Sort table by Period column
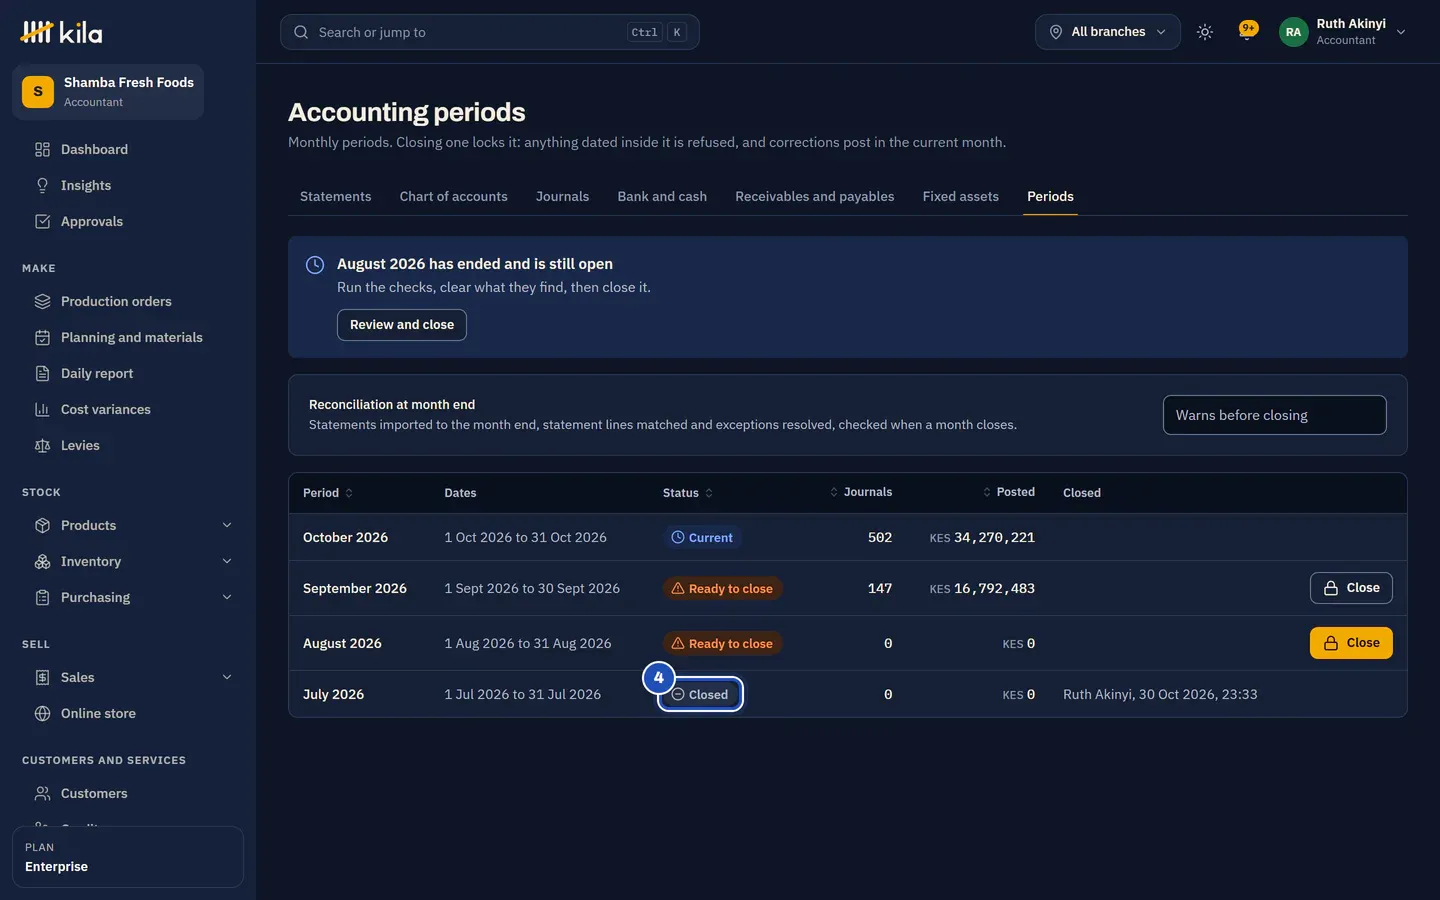Viewport: 1440px width, 900px height. [328, 493]
